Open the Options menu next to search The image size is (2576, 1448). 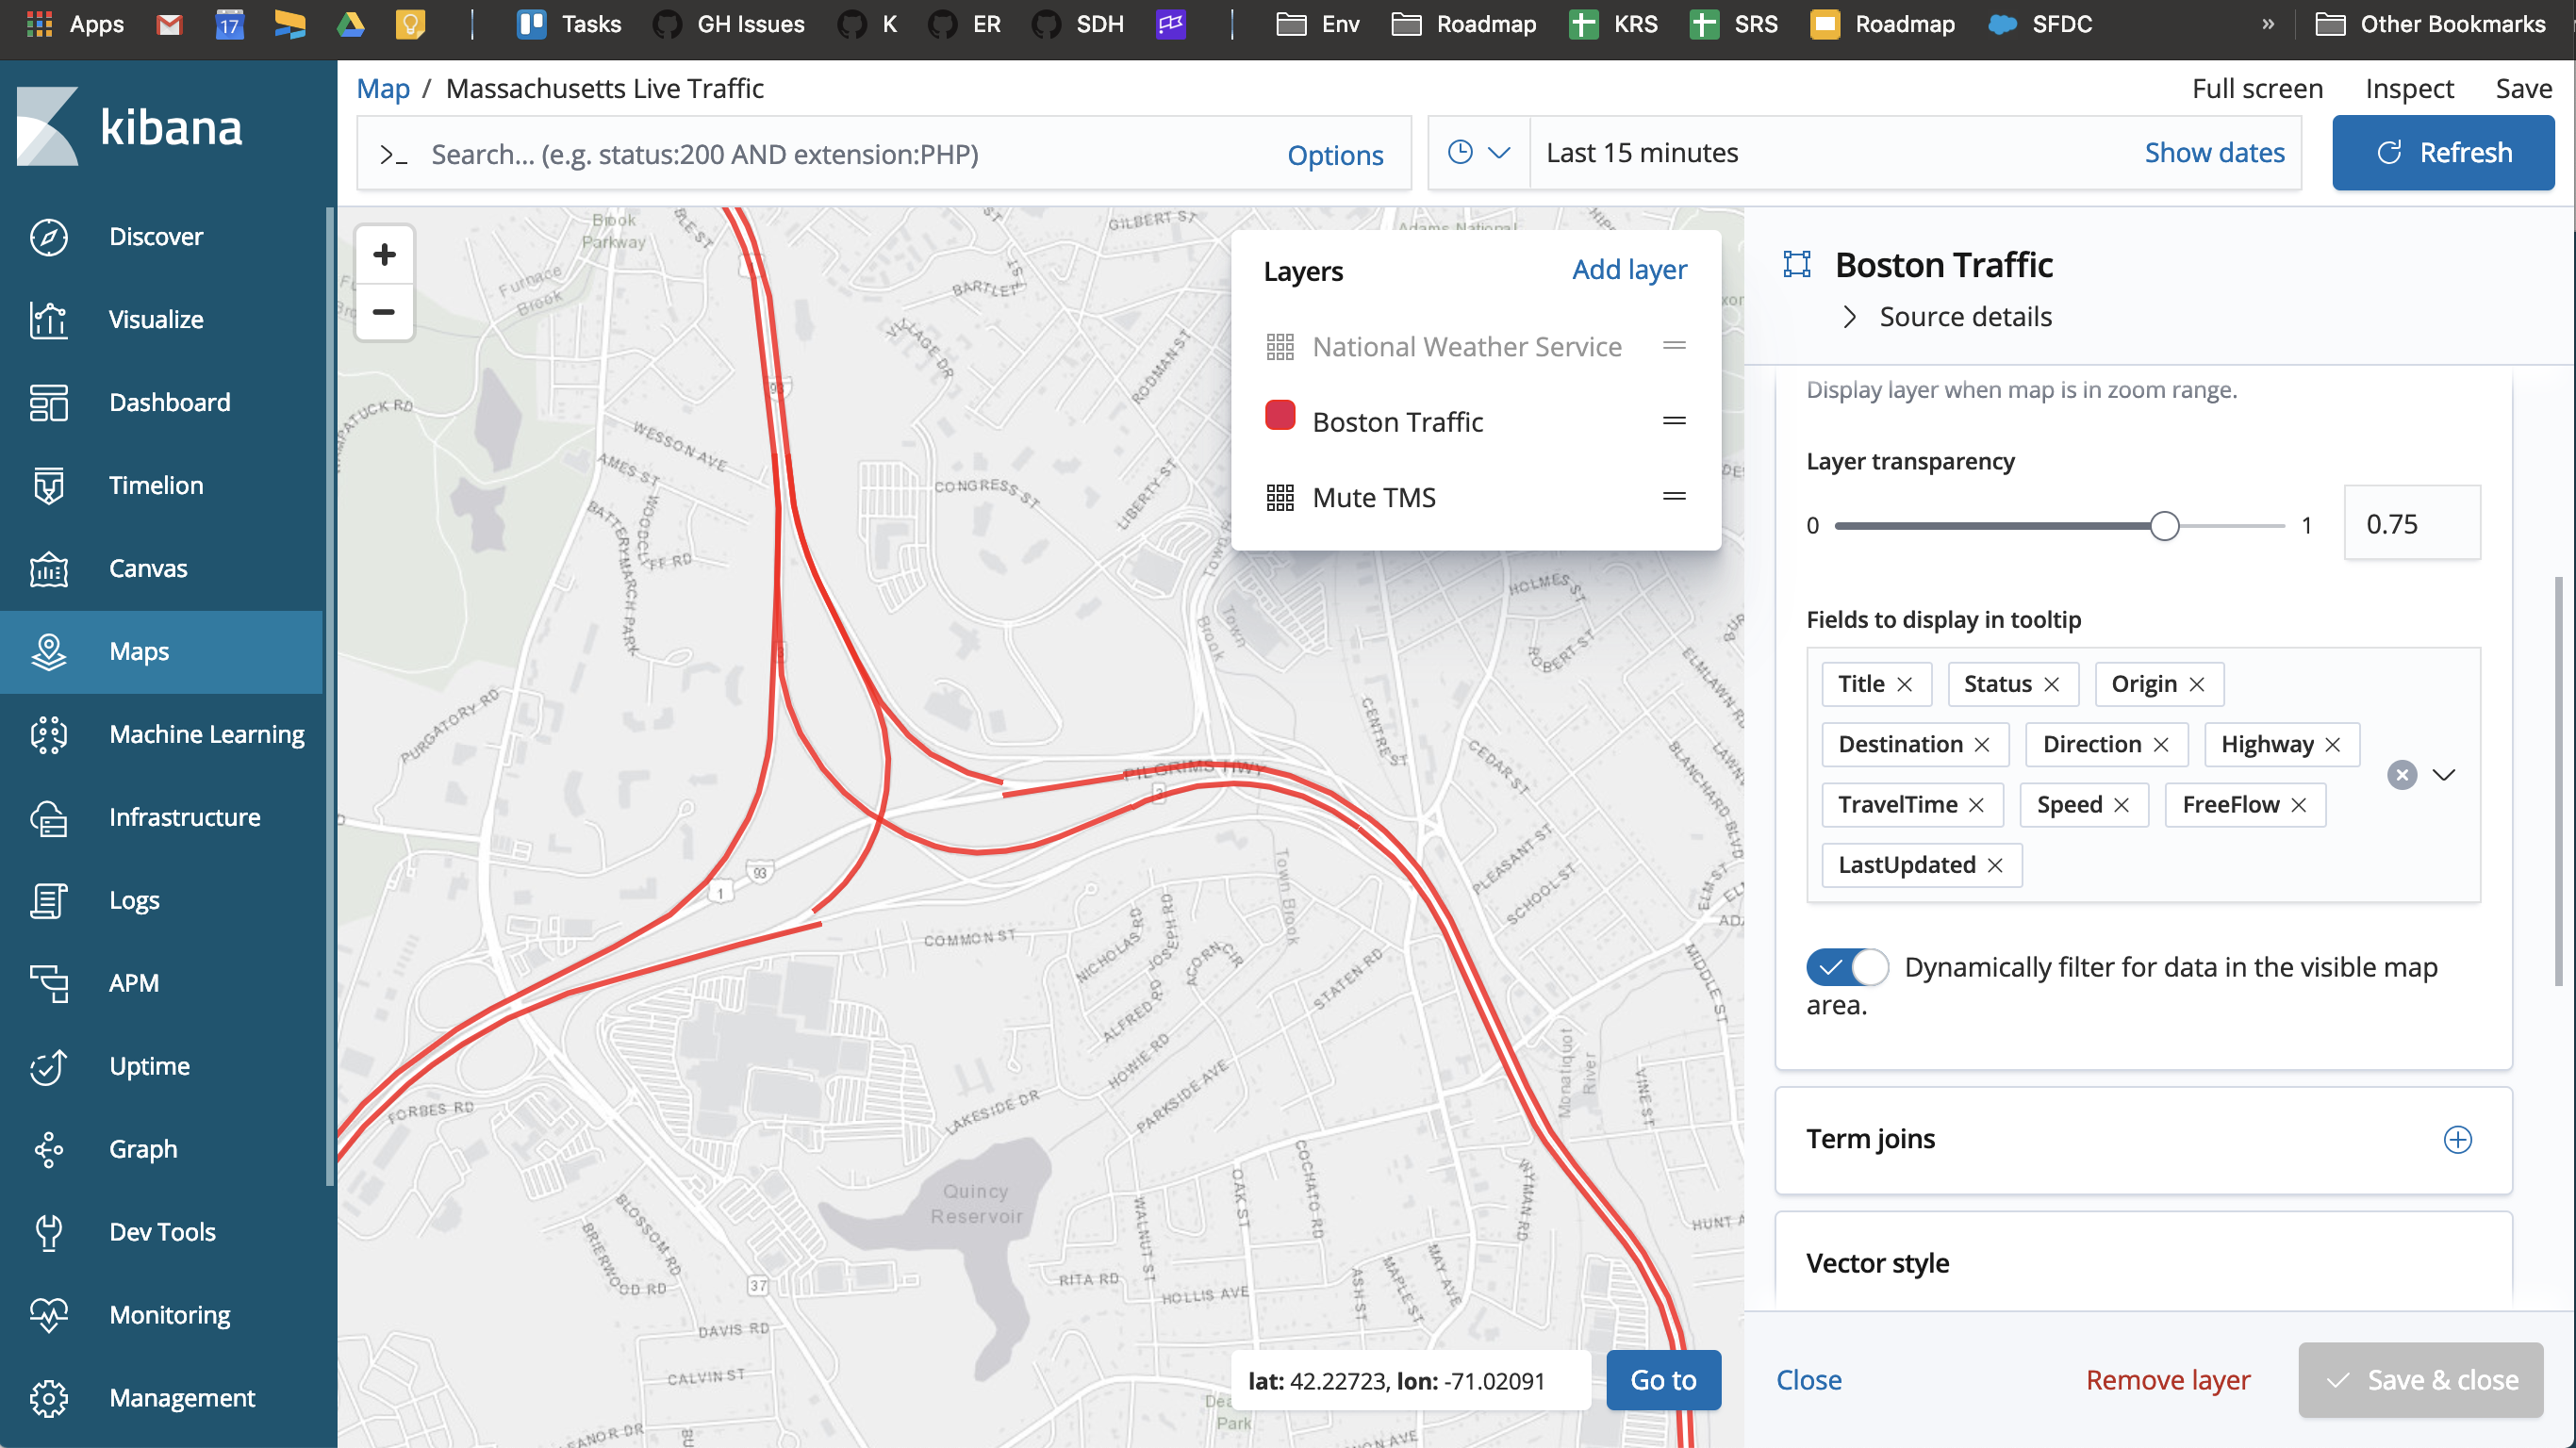point(1335,154)
